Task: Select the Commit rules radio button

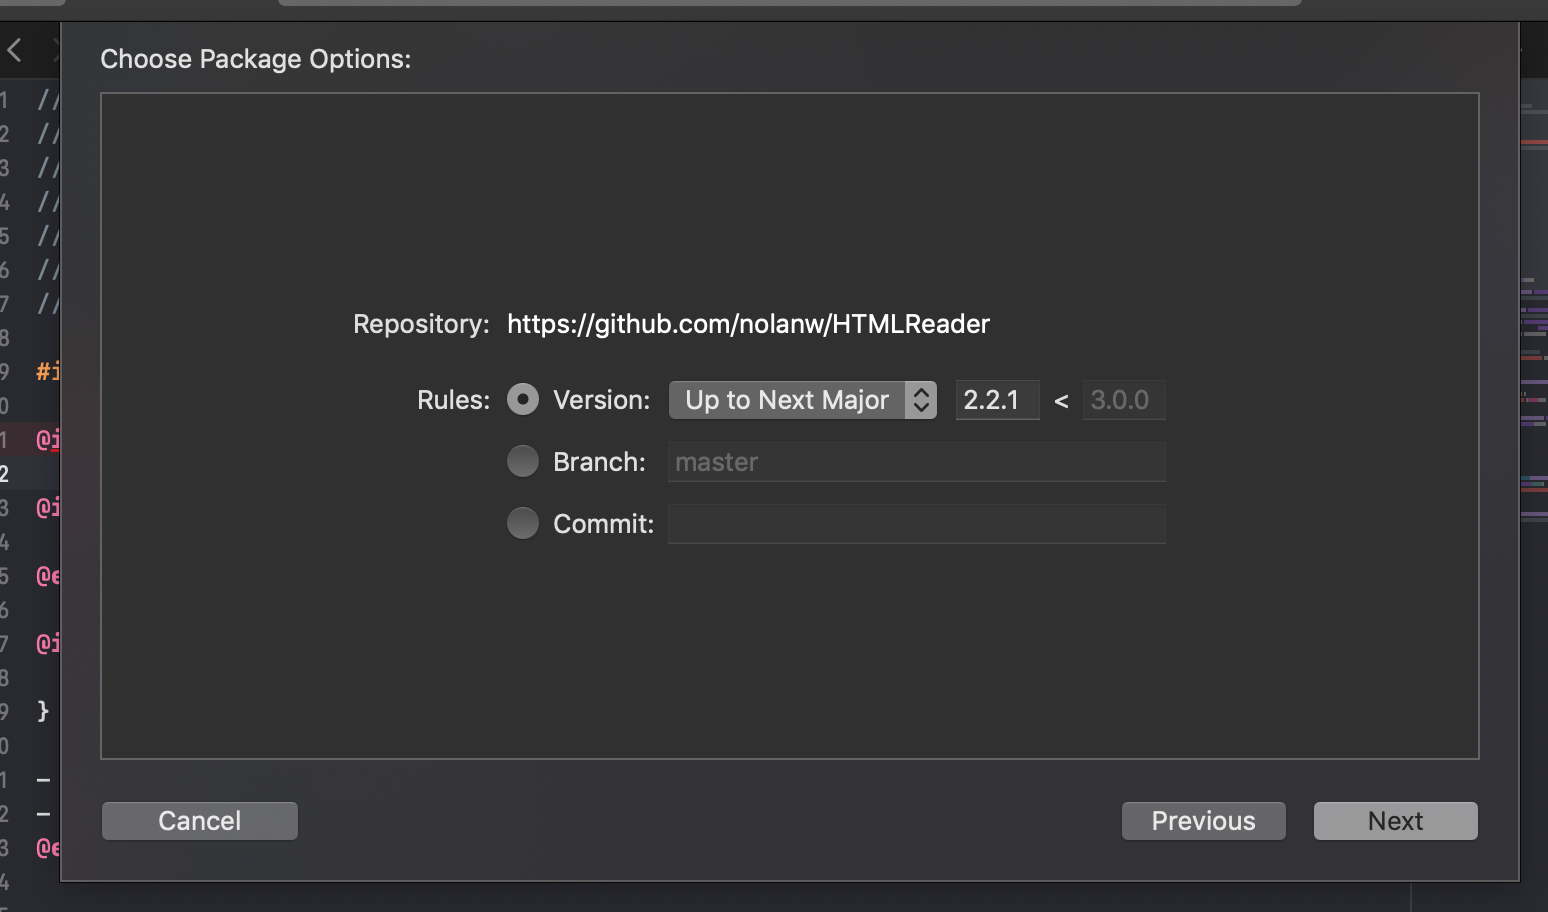Action: click(523, 523)
